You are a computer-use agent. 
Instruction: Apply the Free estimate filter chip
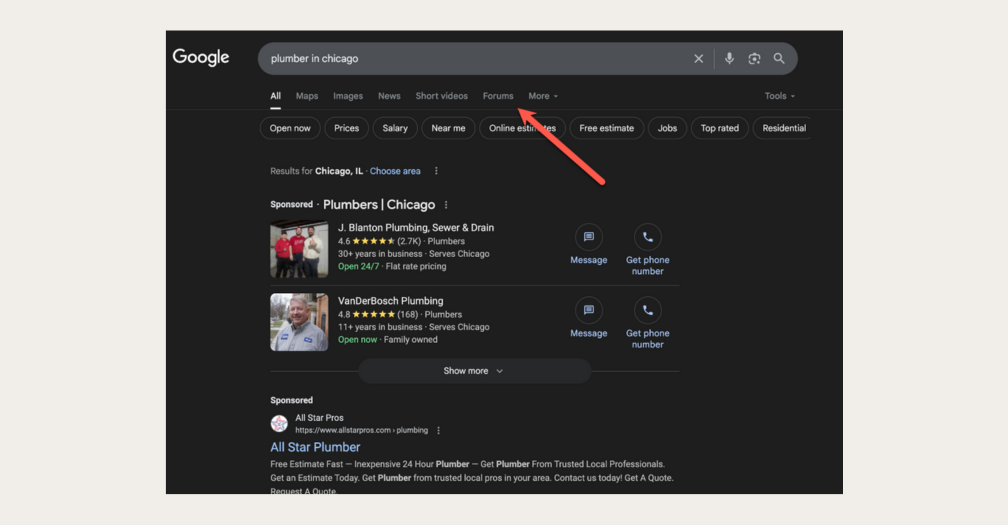coord(607,128)
